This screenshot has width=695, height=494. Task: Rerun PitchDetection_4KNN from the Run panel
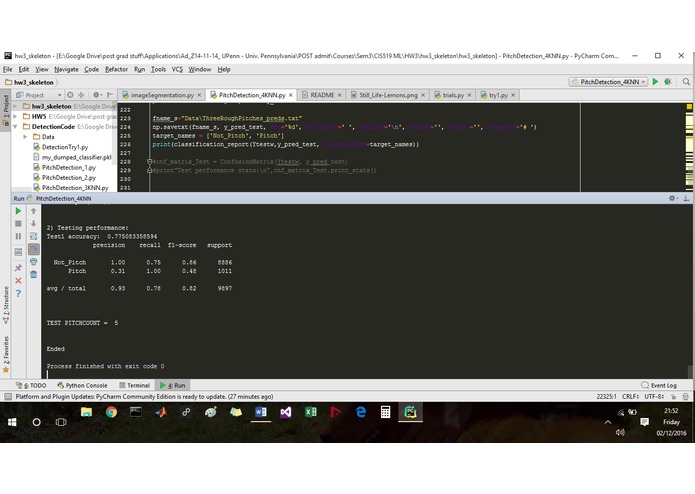coord(18,211)
